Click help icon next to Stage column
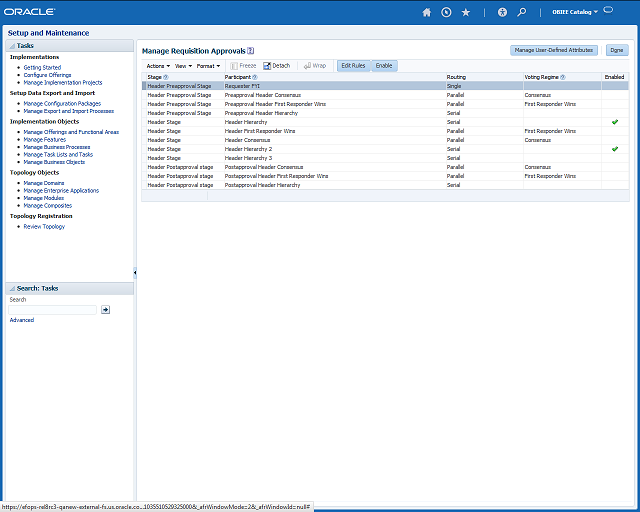Image resolution: width=640 pixels, height=512 pixels. (x=166, y=77)
